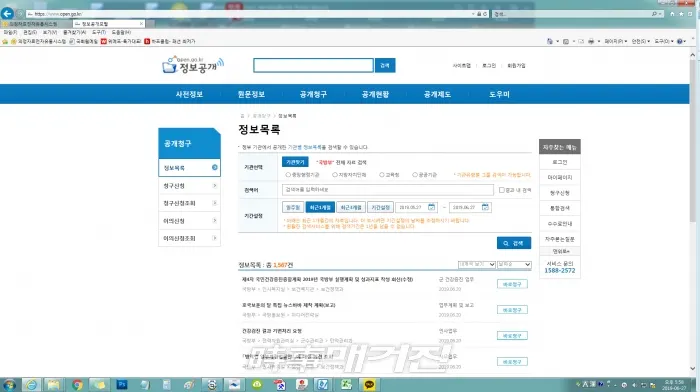
Task: Click the page scrollbar down arrow
Action: [x=692, y=368]
